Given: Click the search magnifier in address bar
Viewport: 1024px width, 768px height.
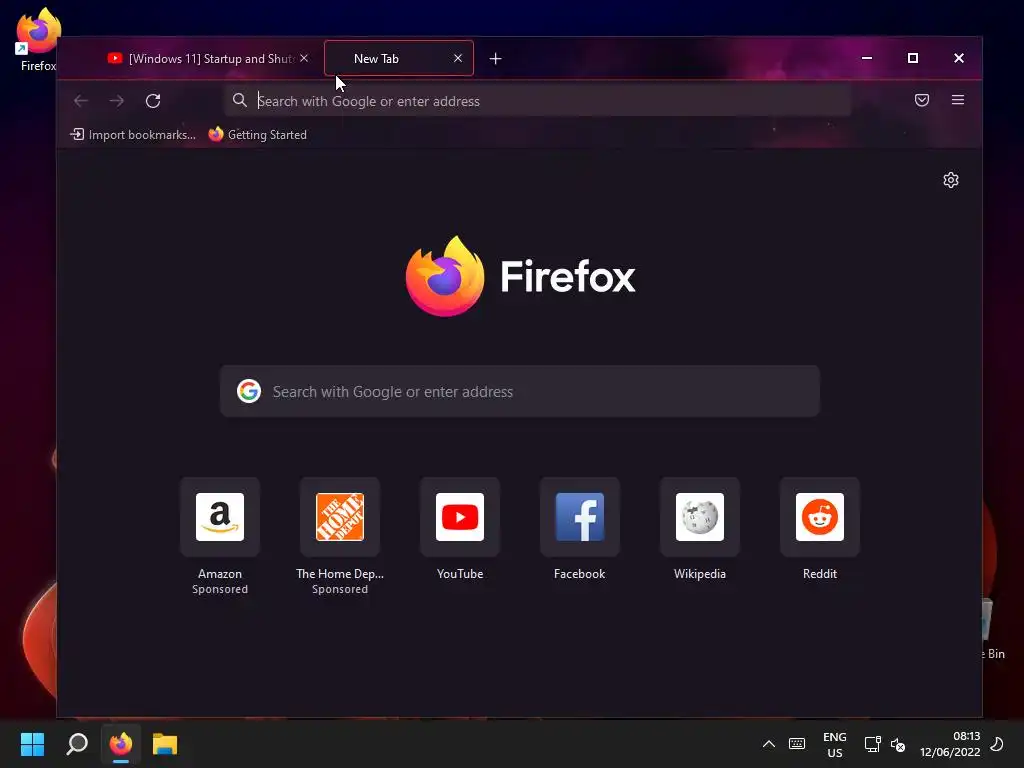Looking at the screenshot, I should [x=240, y=101].
